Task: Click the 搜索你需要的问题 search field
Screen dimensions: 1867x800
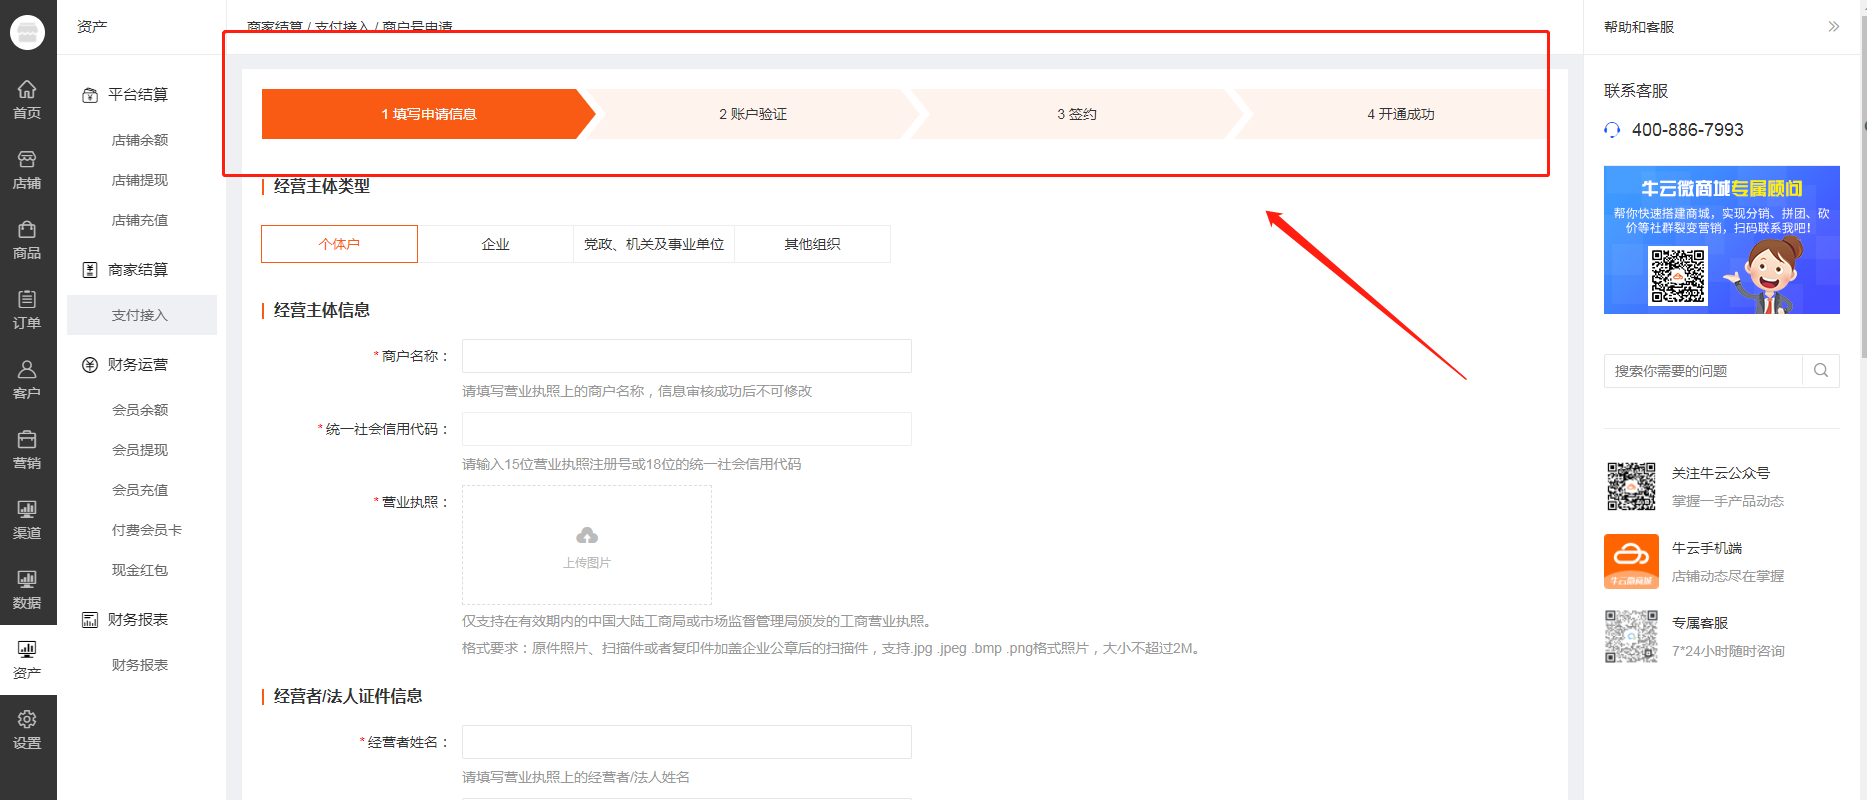Action: click(1703, 371)
